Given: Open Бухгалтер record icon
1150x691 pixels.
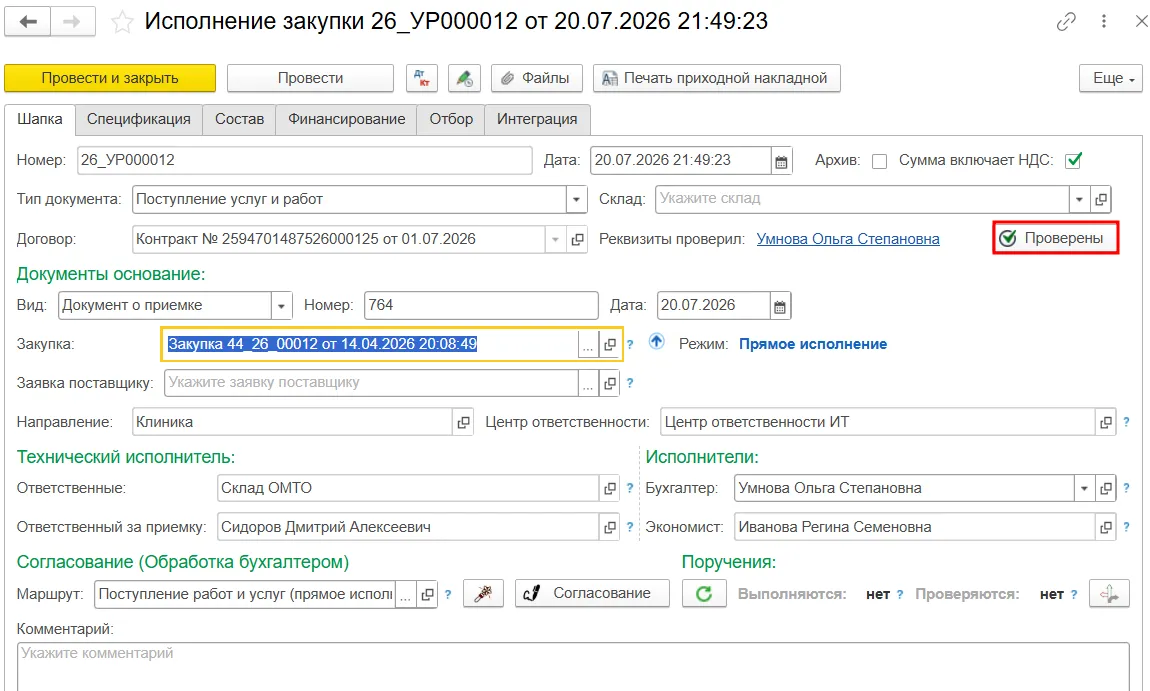Looking at the screenshot, I should pos(1105,489).
